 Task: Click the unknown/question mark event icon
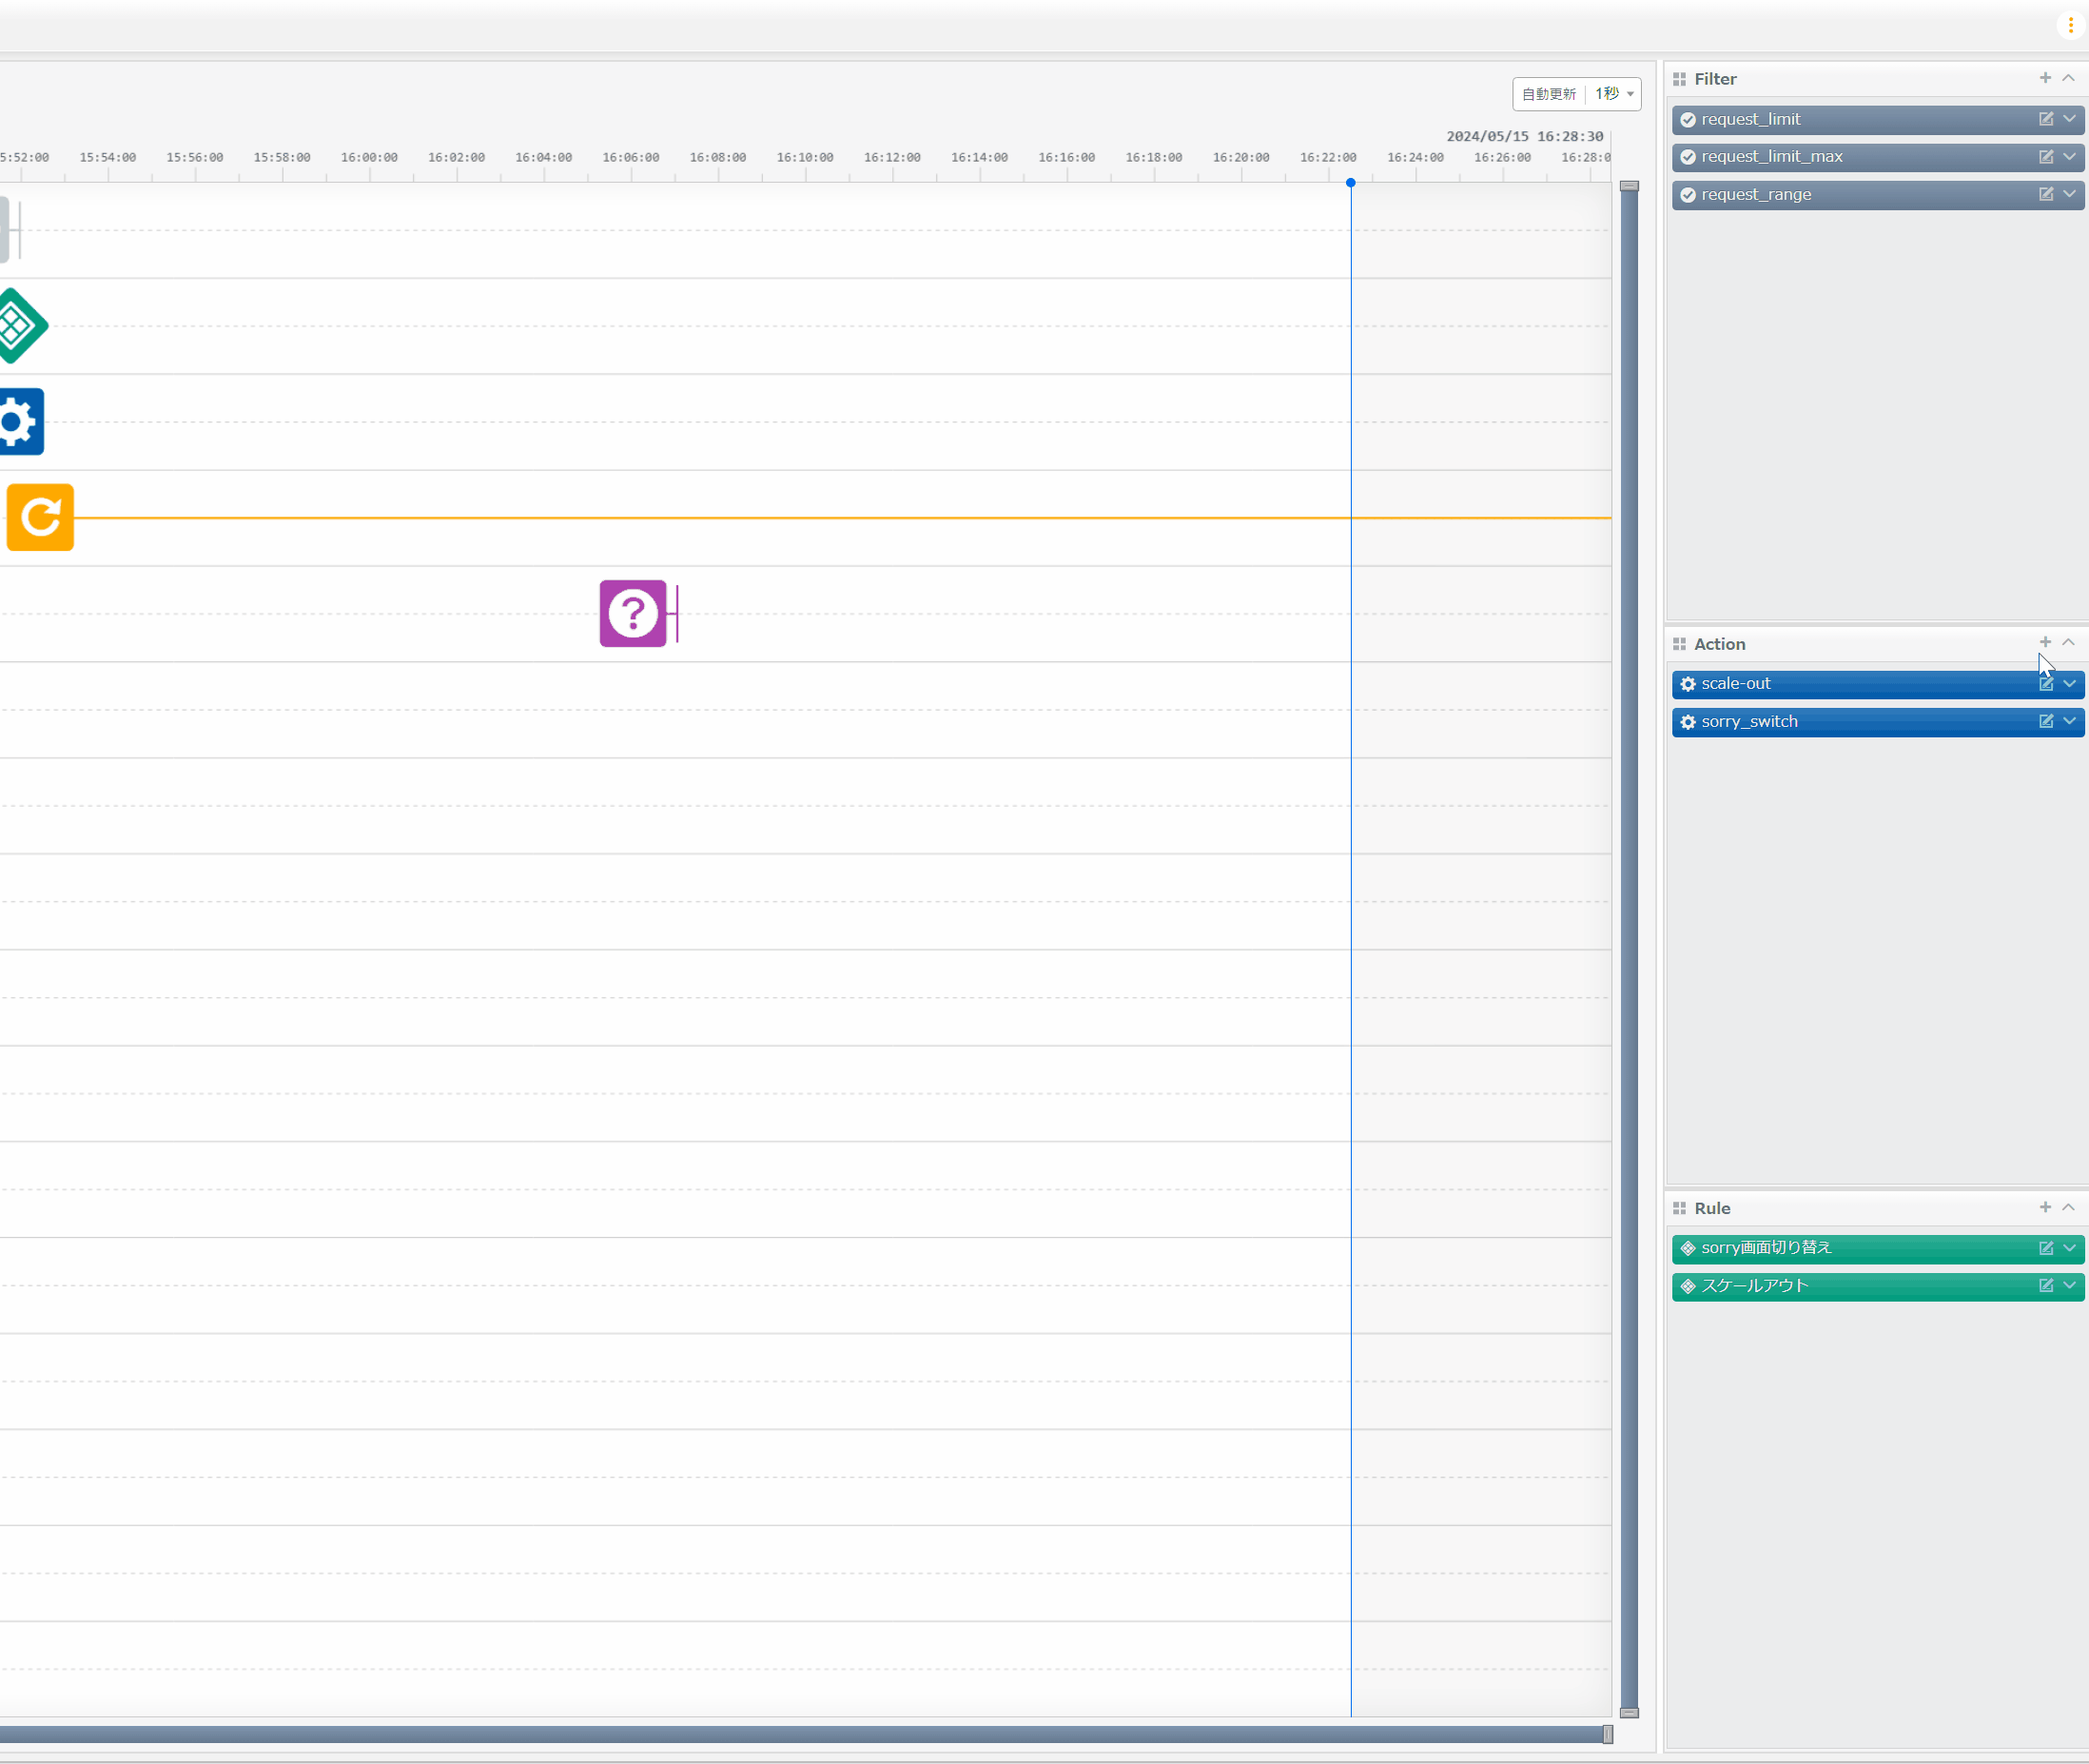click(632, 613)
